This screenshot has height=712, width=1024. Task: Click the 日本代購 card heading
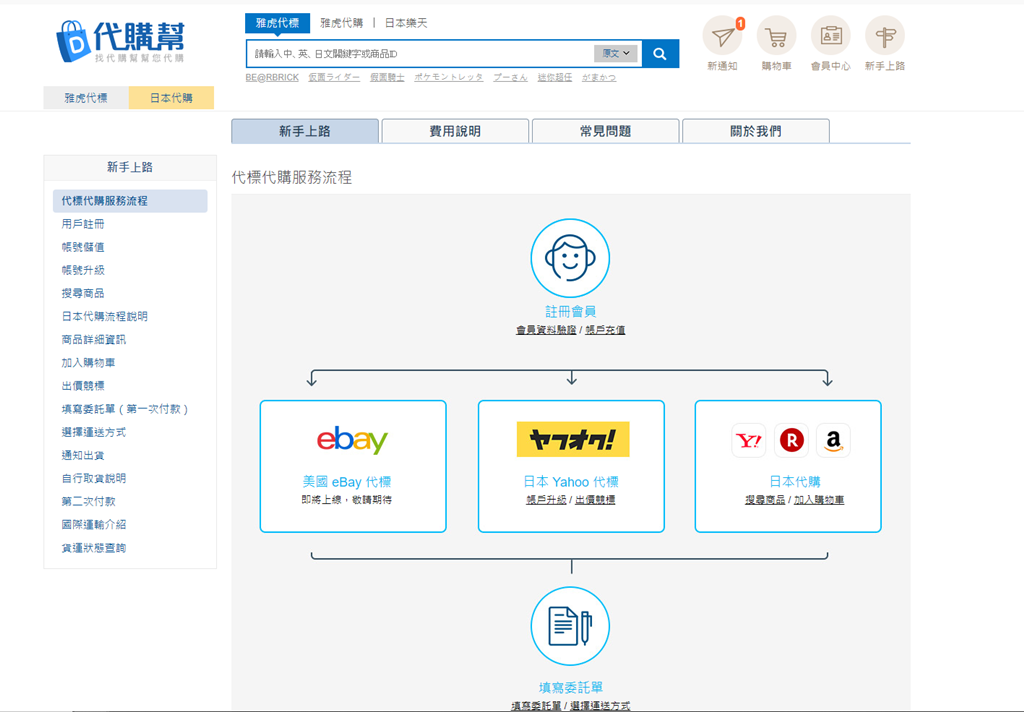point(795,482)
